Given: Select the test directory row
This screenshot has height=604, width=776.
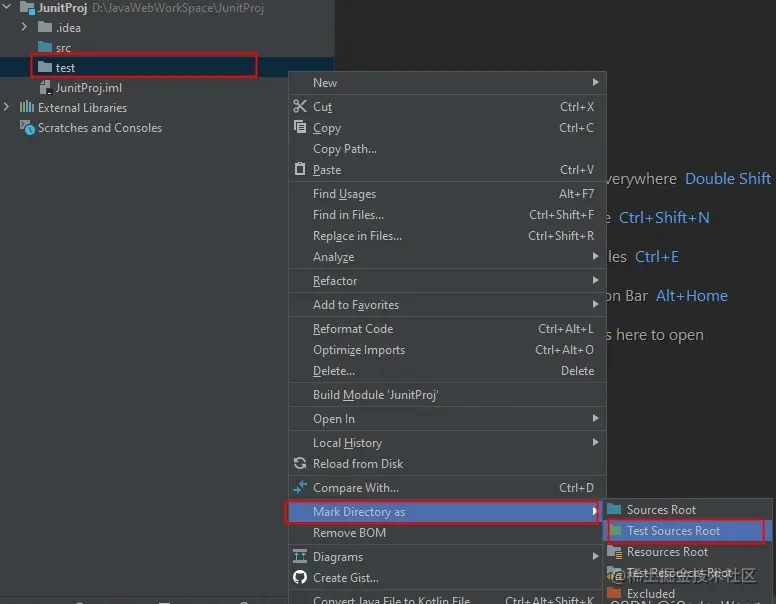Looking at the screenshot, I should pos(167,67).
